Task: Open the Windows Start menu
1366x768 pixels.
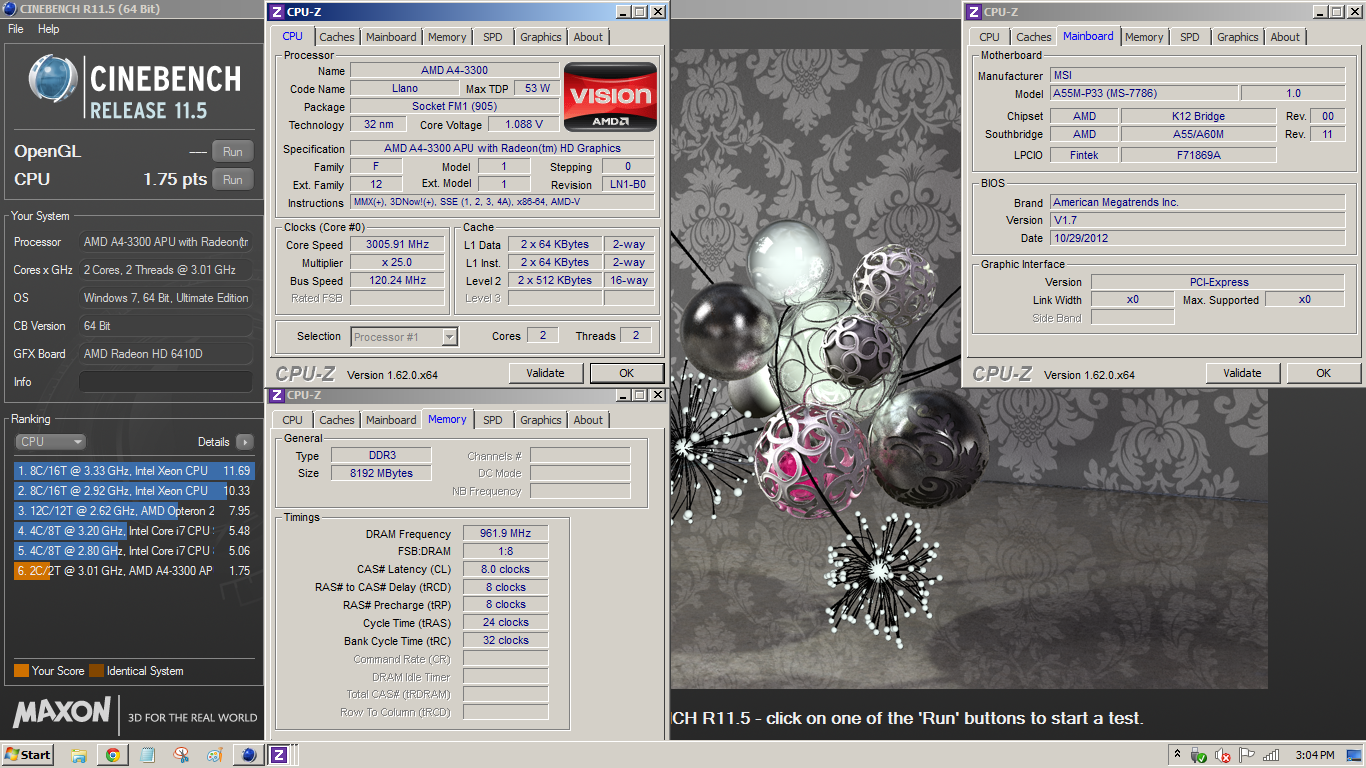Action: click(28, 755)
